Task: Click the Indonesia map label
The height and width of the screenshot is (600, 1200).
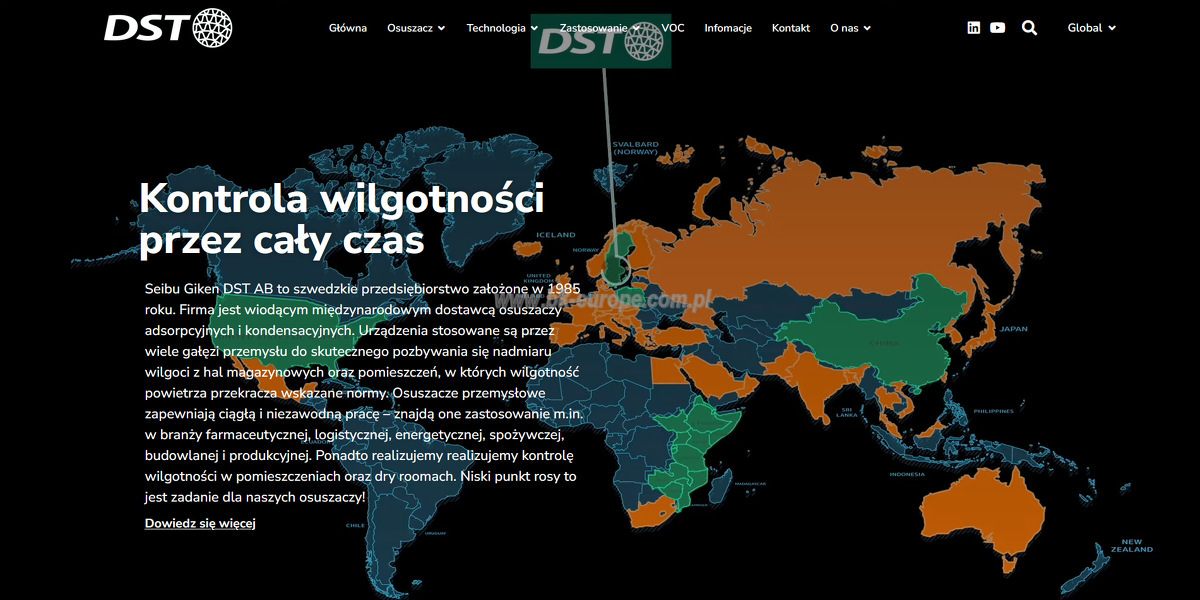Action: pos(907,474)
